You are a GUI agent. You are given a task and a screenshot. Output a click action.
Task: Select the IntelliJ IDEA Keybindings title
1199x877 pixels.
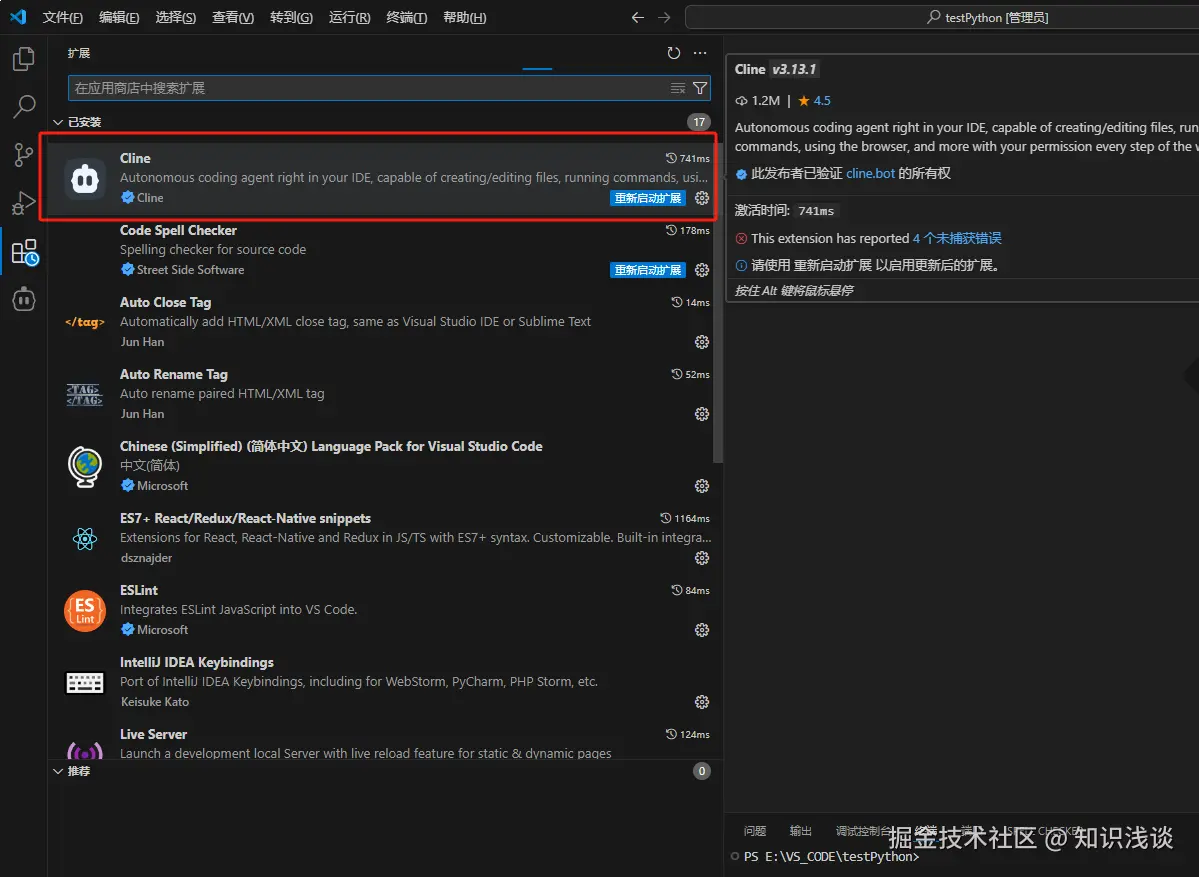(197, 662)
